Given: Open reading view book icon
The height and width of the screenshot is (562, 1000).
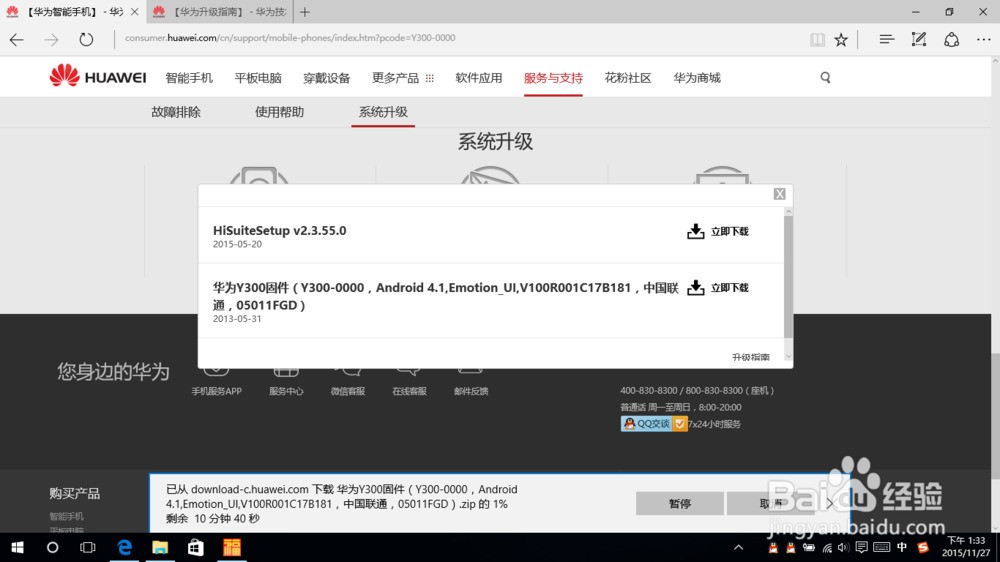Looking at the screenshot, I should (817, 40).
